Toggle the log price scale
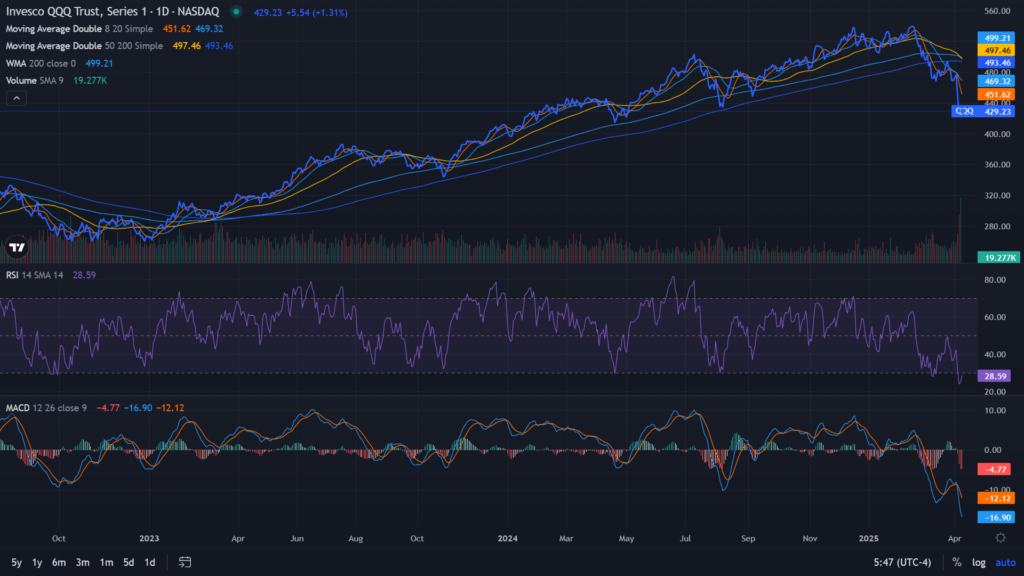The image size is (1024, 576). (x=978, y=562)
